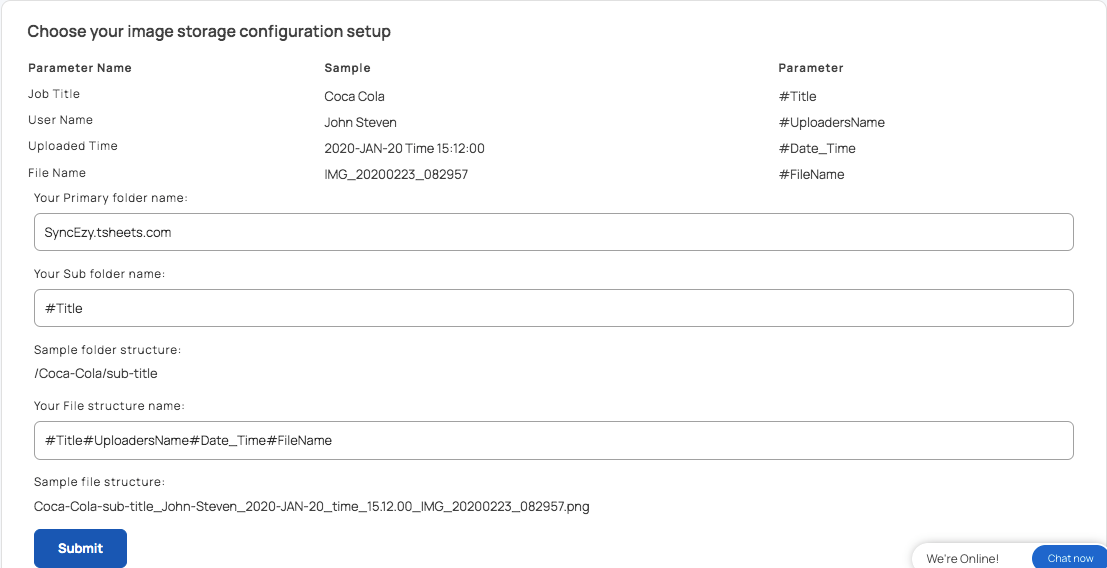This screenshot has height=568, width=1107.
Task: Click the image storage configuration heading
Action: (x=209, y=32)
